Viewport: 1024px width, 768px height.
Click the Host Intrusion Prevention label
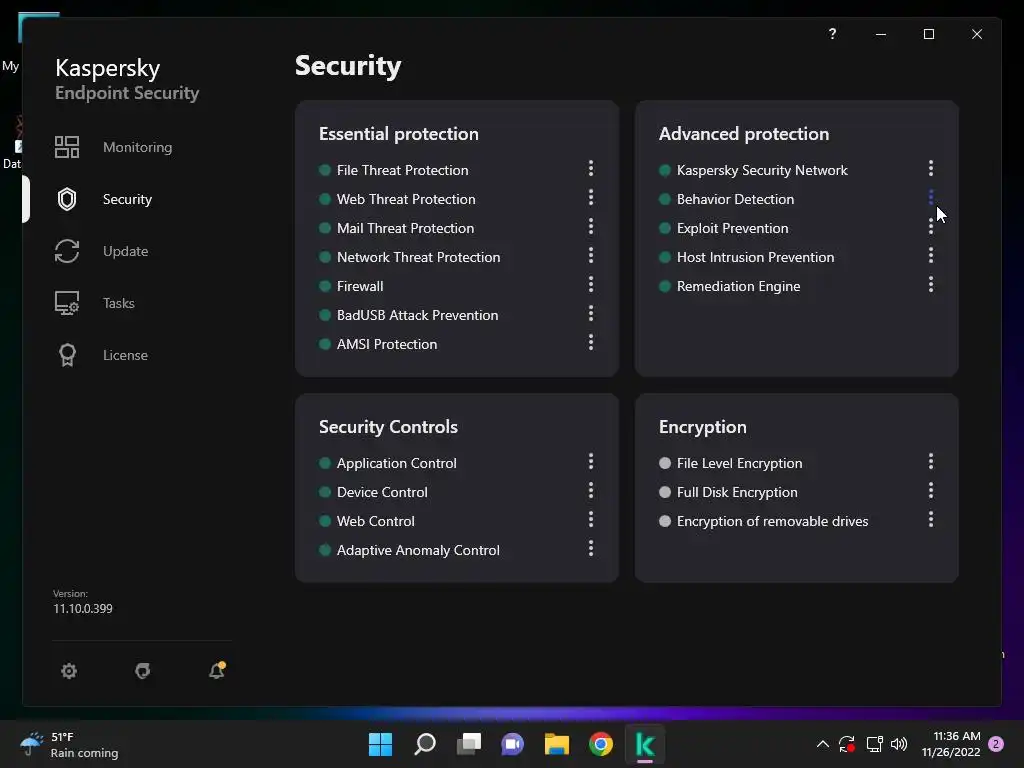(756, 257)
